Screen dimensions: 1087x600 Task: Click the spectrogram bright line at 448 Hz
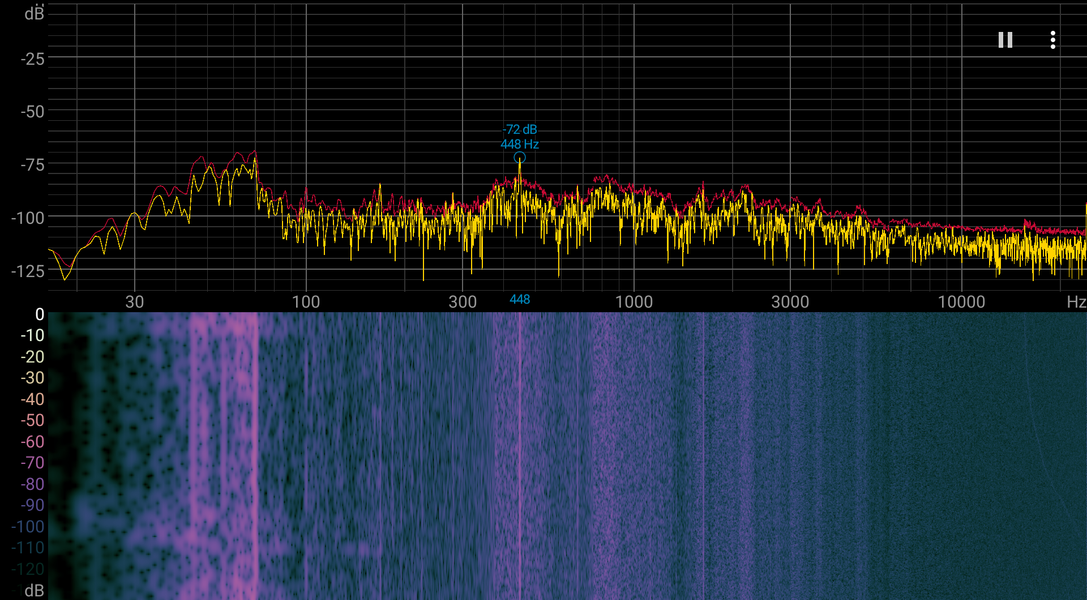coord(519,456)
